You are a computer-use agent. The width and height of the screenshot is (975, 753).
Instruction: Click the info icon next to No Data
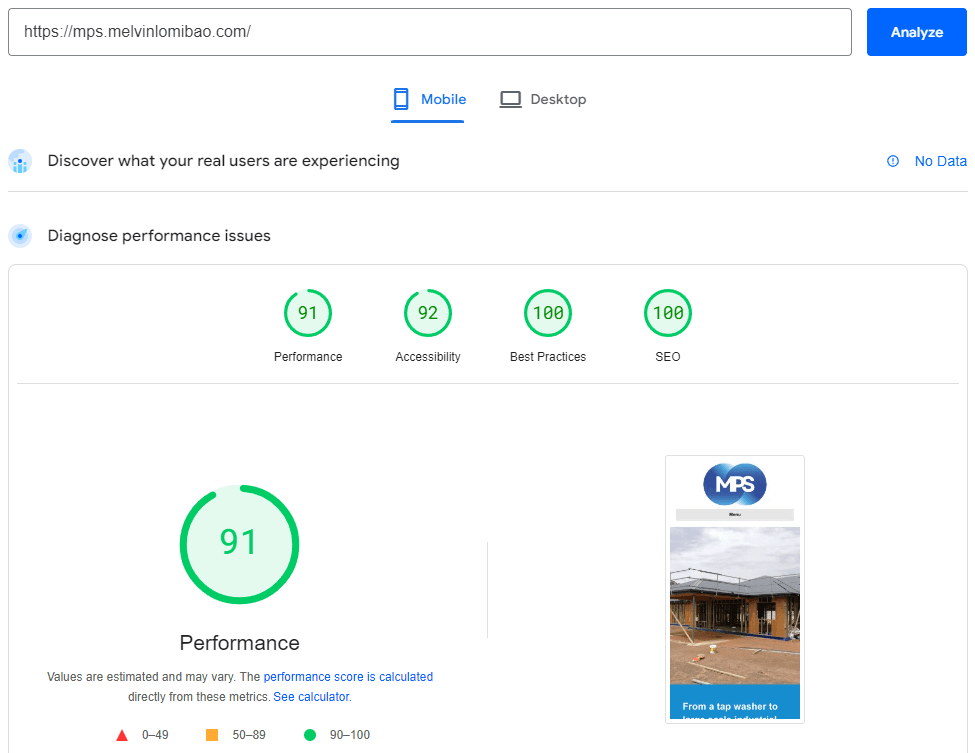click(893, 161)
